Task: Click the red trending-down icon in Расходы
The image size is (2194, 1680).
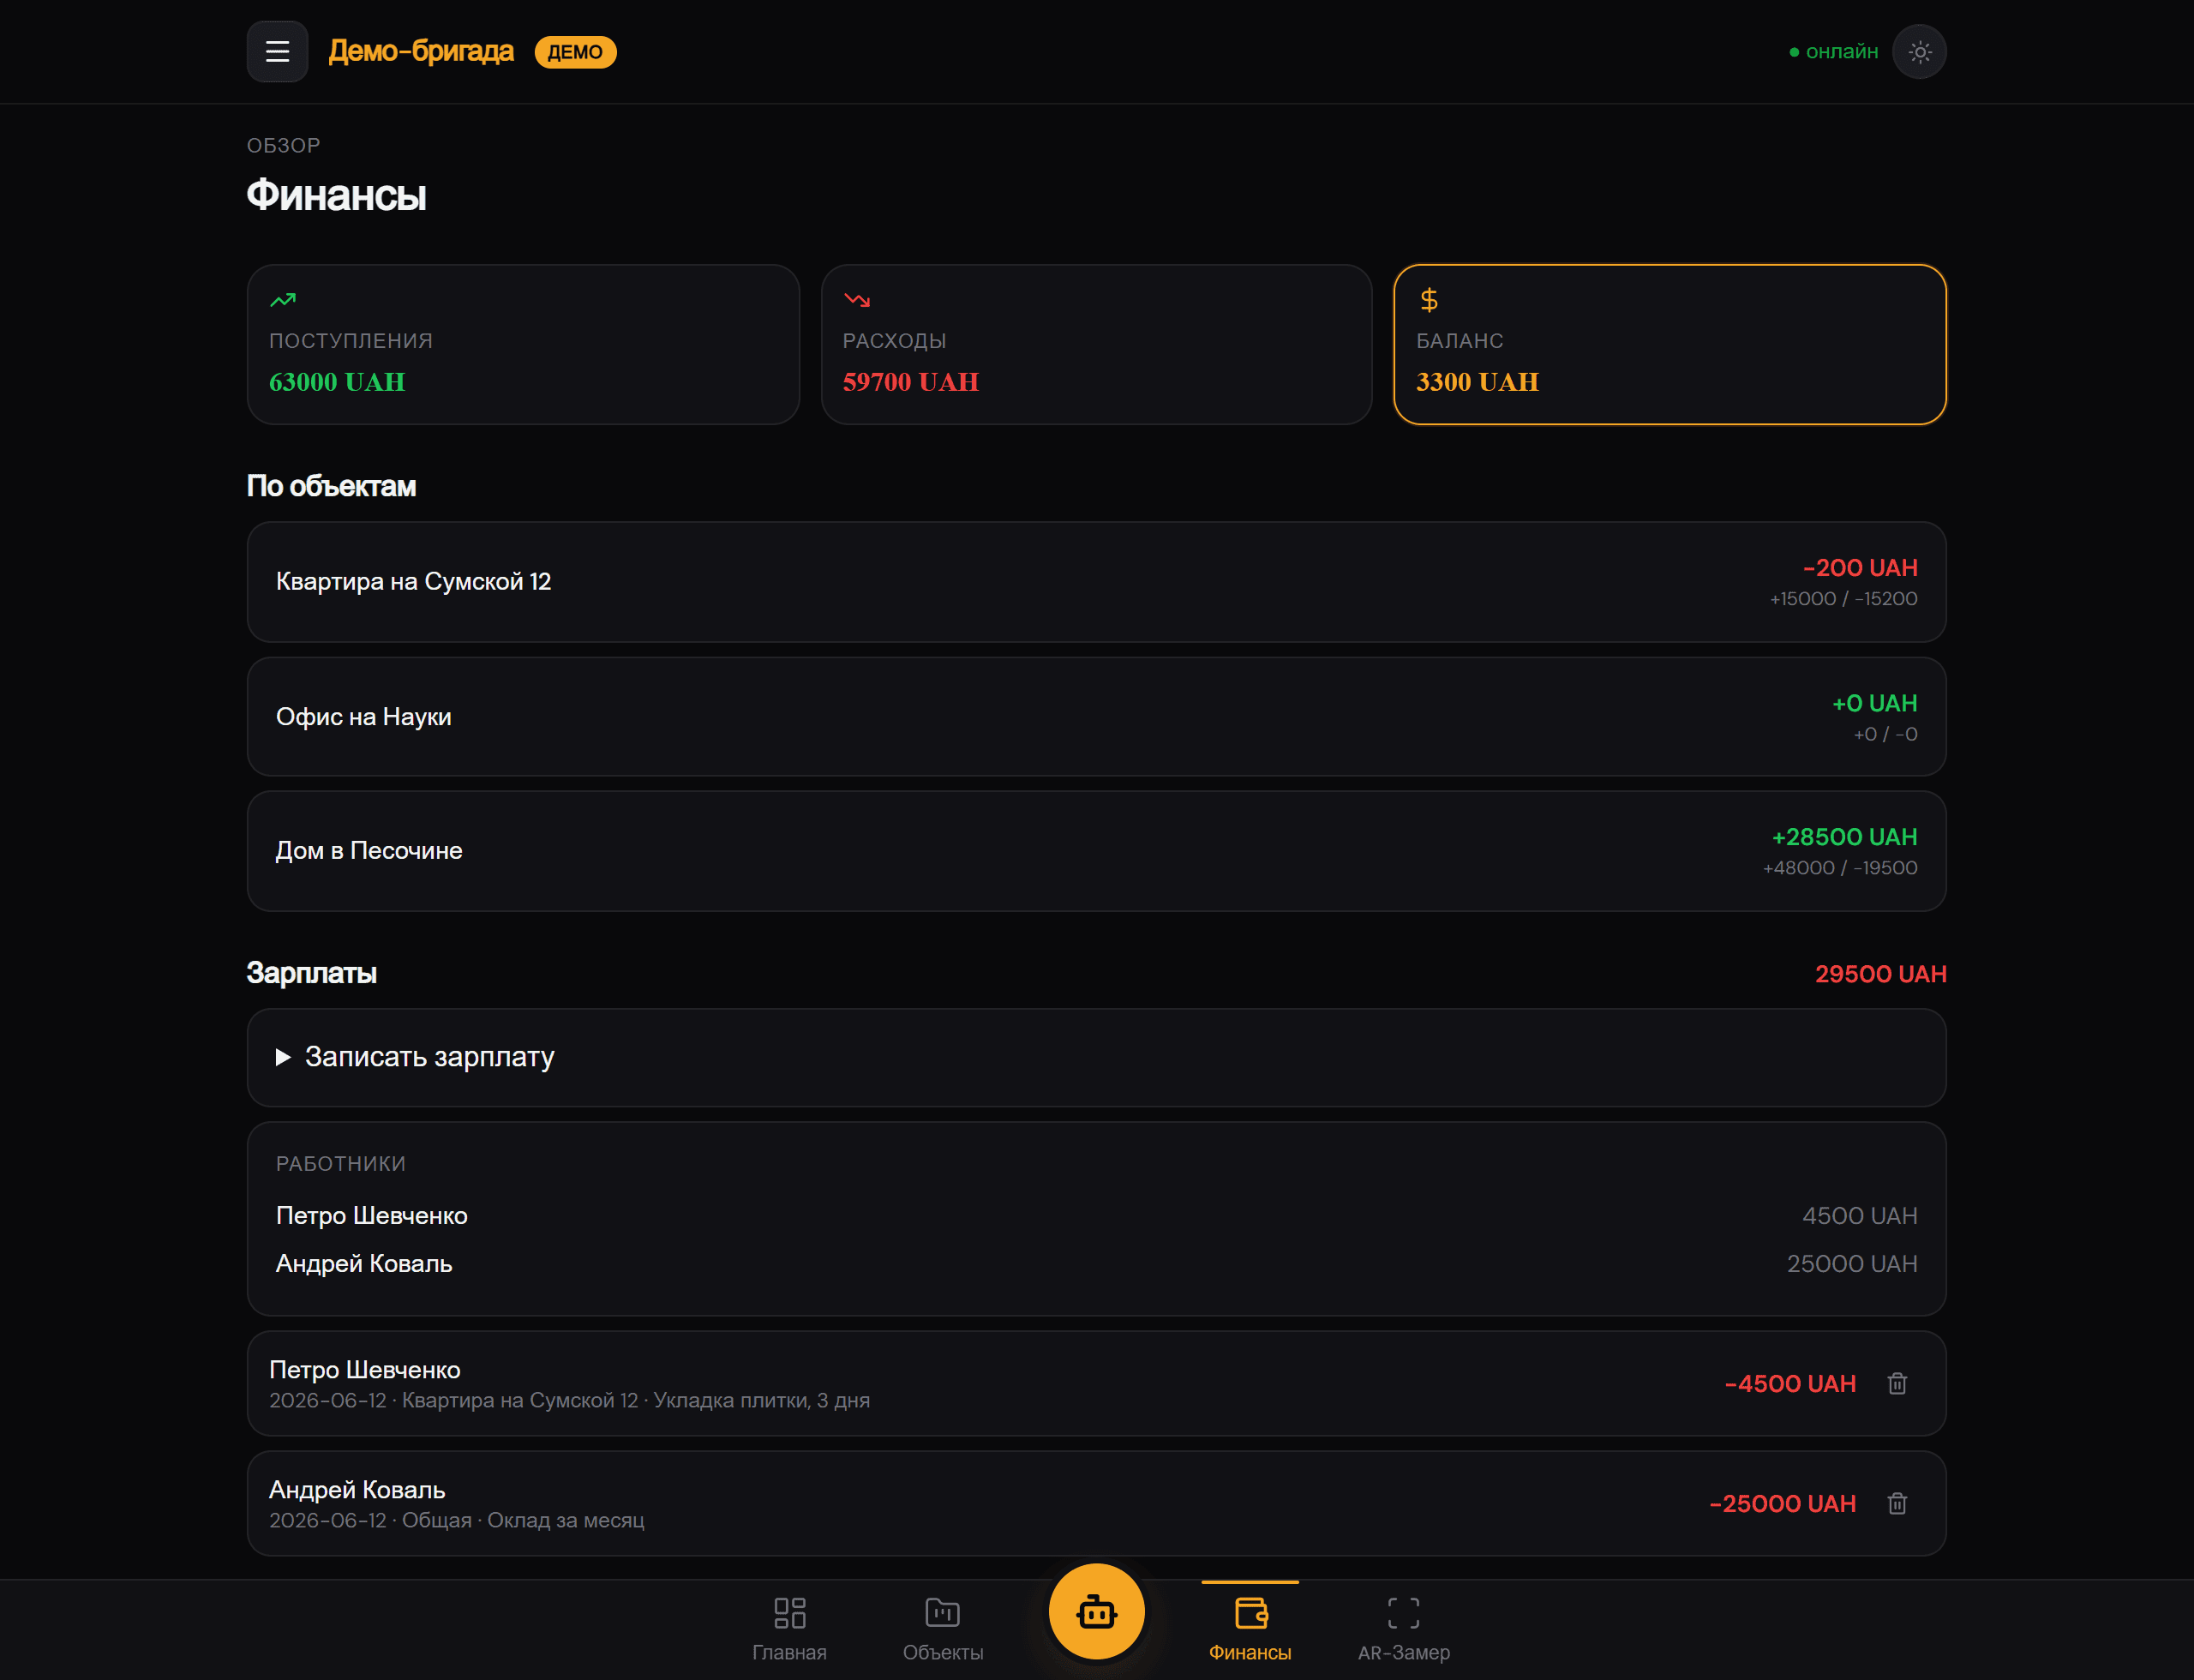Action: 857,299
